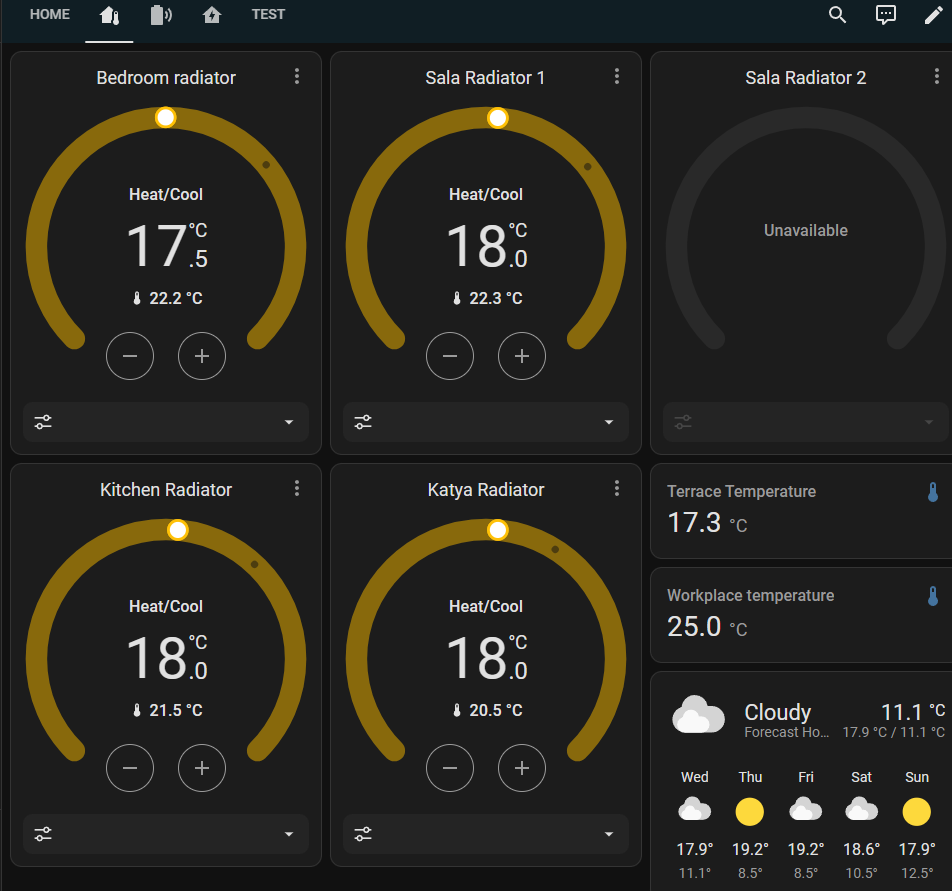Click Kitchen Radiator dial slider handle
The width and height of the screenshot is (952, 891).
coord(178,530)
